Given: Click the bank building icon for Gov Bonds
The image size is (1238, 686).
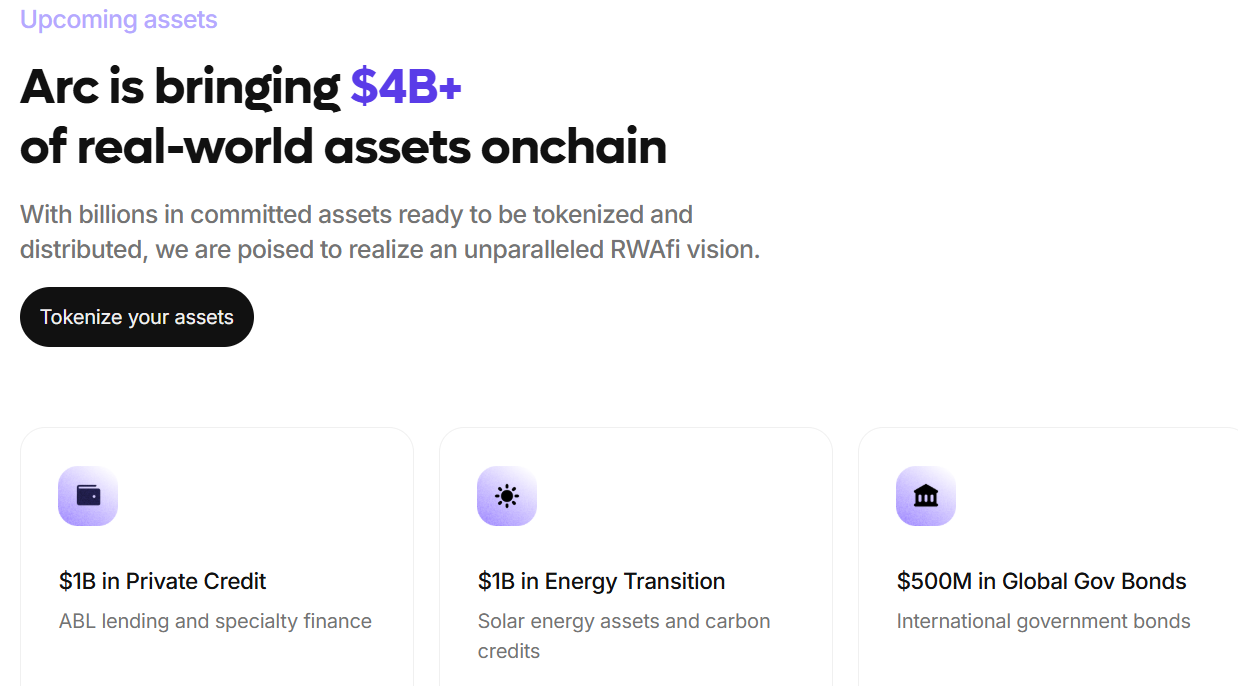Looking at the screenshot, I should [926, 496].
